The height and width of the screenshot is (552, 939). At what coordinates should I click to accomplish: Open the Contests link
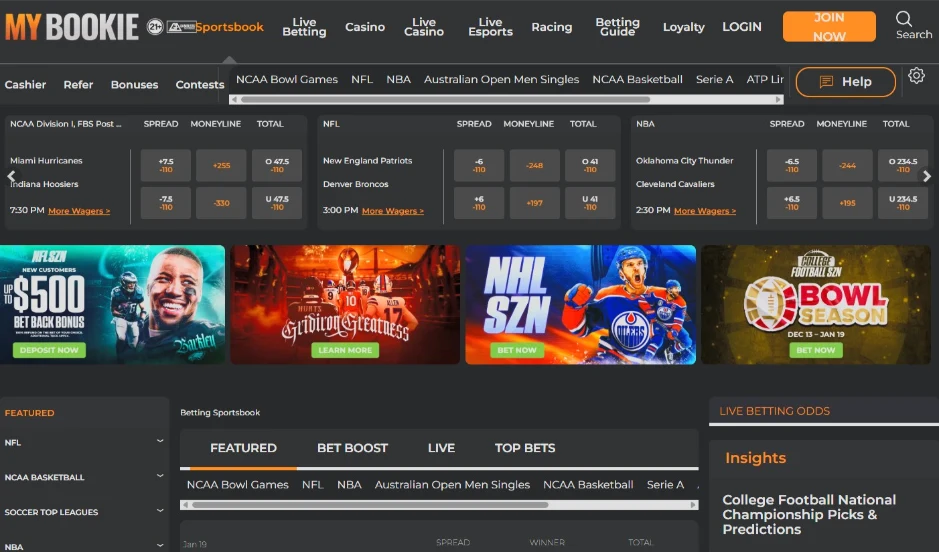tap(199, 85)
